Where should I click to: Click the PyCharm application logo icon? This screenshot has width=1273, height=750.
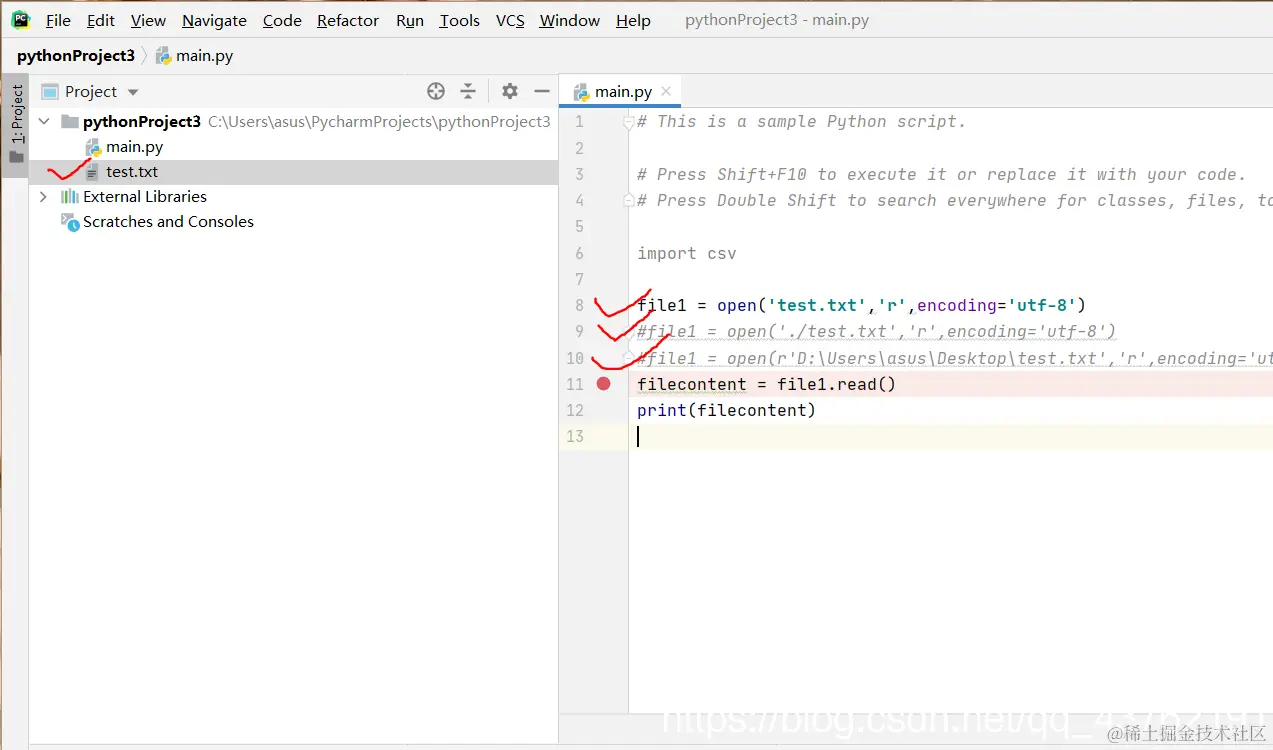point(21,20)
